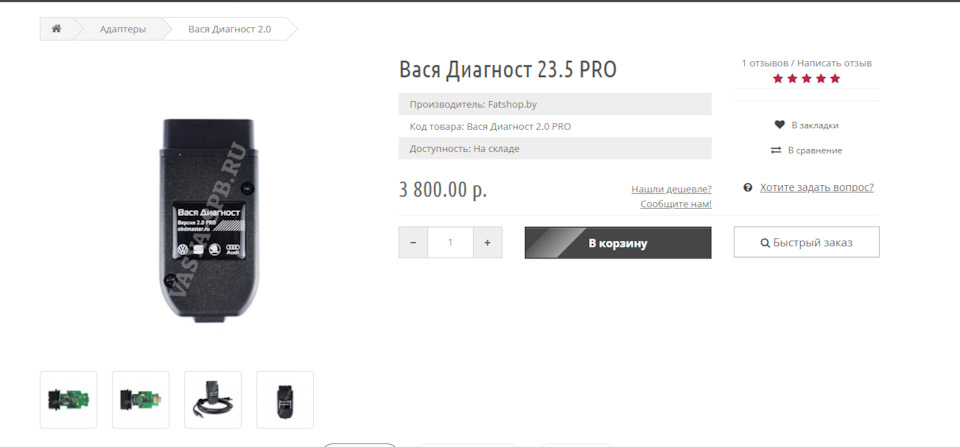This screenshot has width=960, height=447.
Task: Click the five-star rating
Action: pyautogui.click(x=806, y=78)
